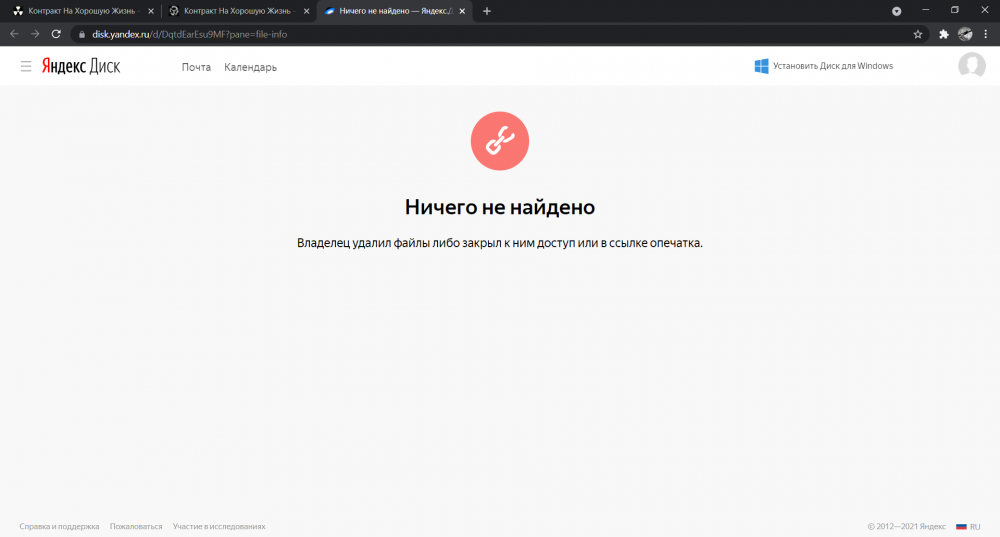Click Пожаловаться in the footer
Screen dimensions: 1000x537
(136, 526)
